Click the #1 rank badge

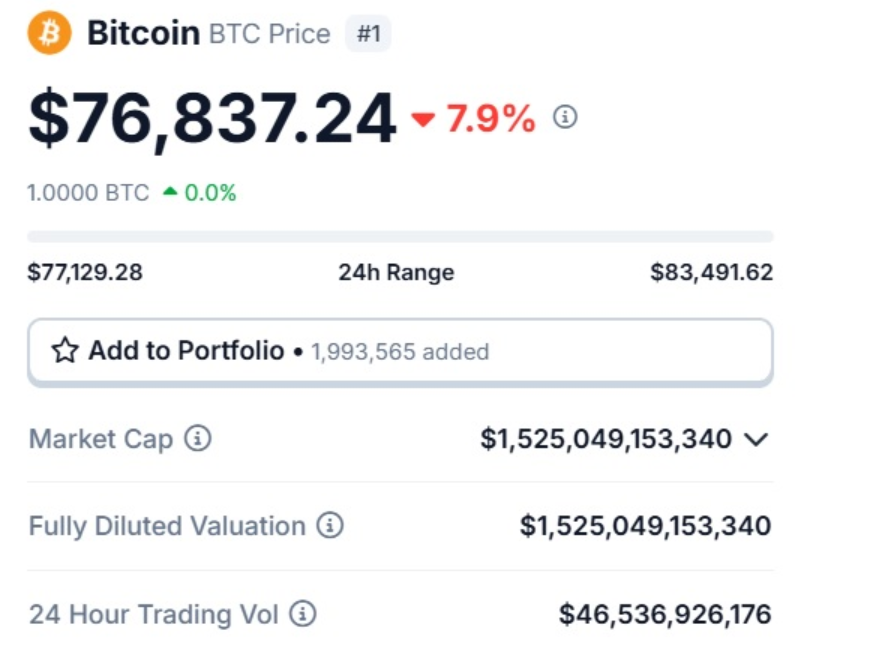coord(368,34)
